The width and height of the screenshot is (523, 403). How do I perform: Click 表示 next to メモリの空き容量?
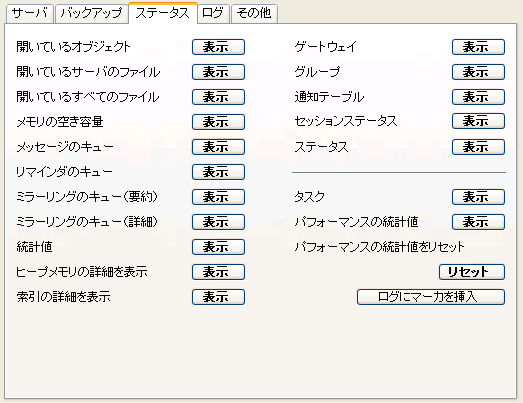218,122
